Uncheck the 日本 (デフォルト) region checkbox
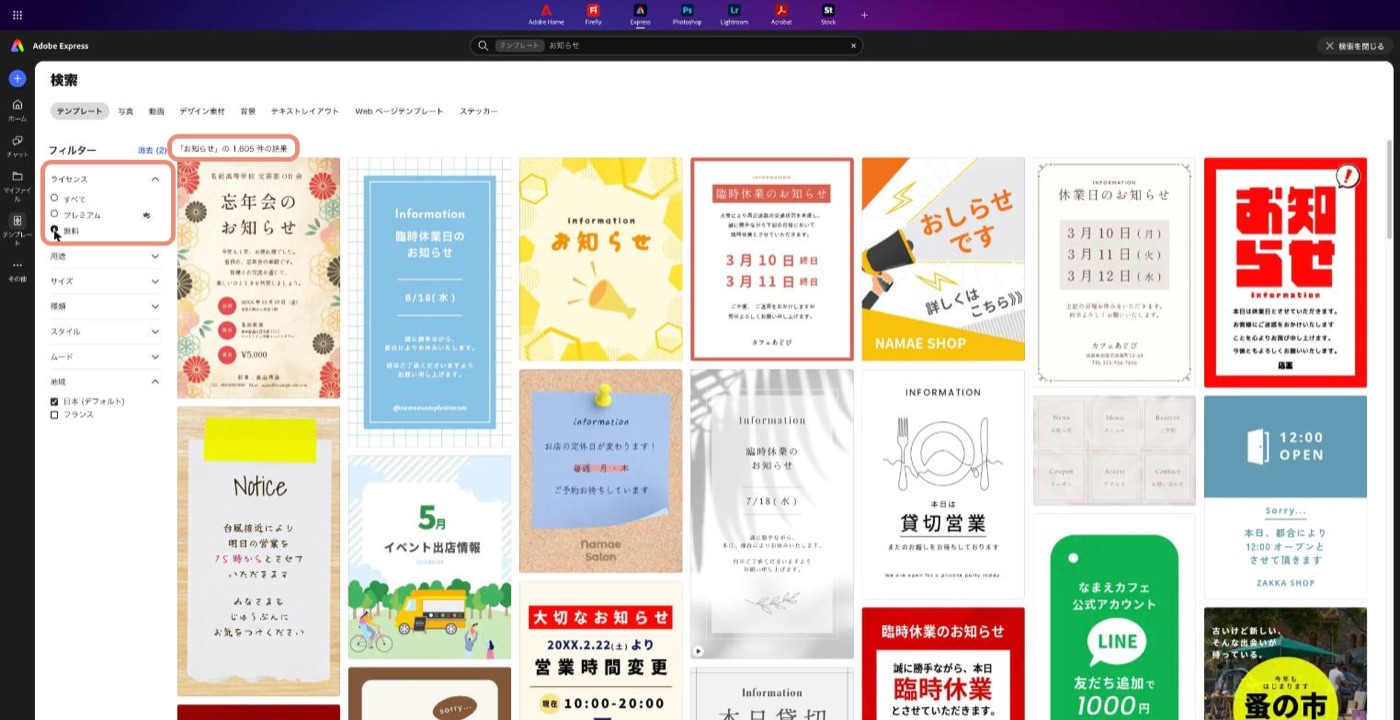Viewport: 1400px width, 720px height. click(x=55, y=401)
